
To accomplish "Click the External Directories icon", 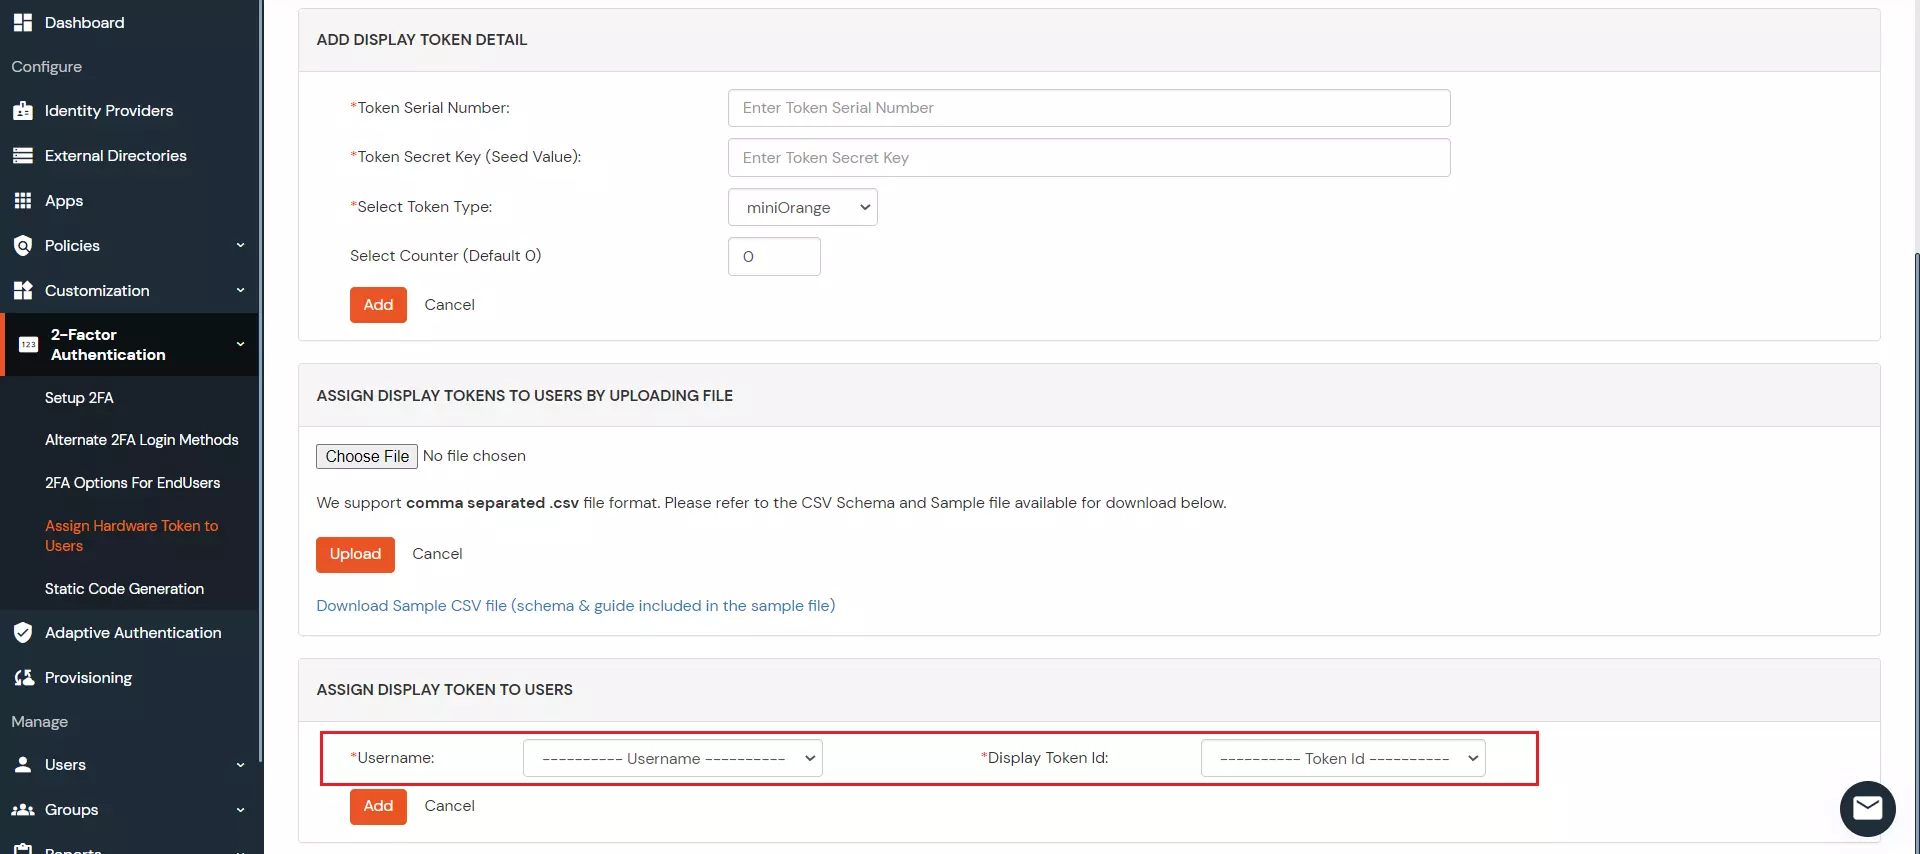I will click(23, 156).
